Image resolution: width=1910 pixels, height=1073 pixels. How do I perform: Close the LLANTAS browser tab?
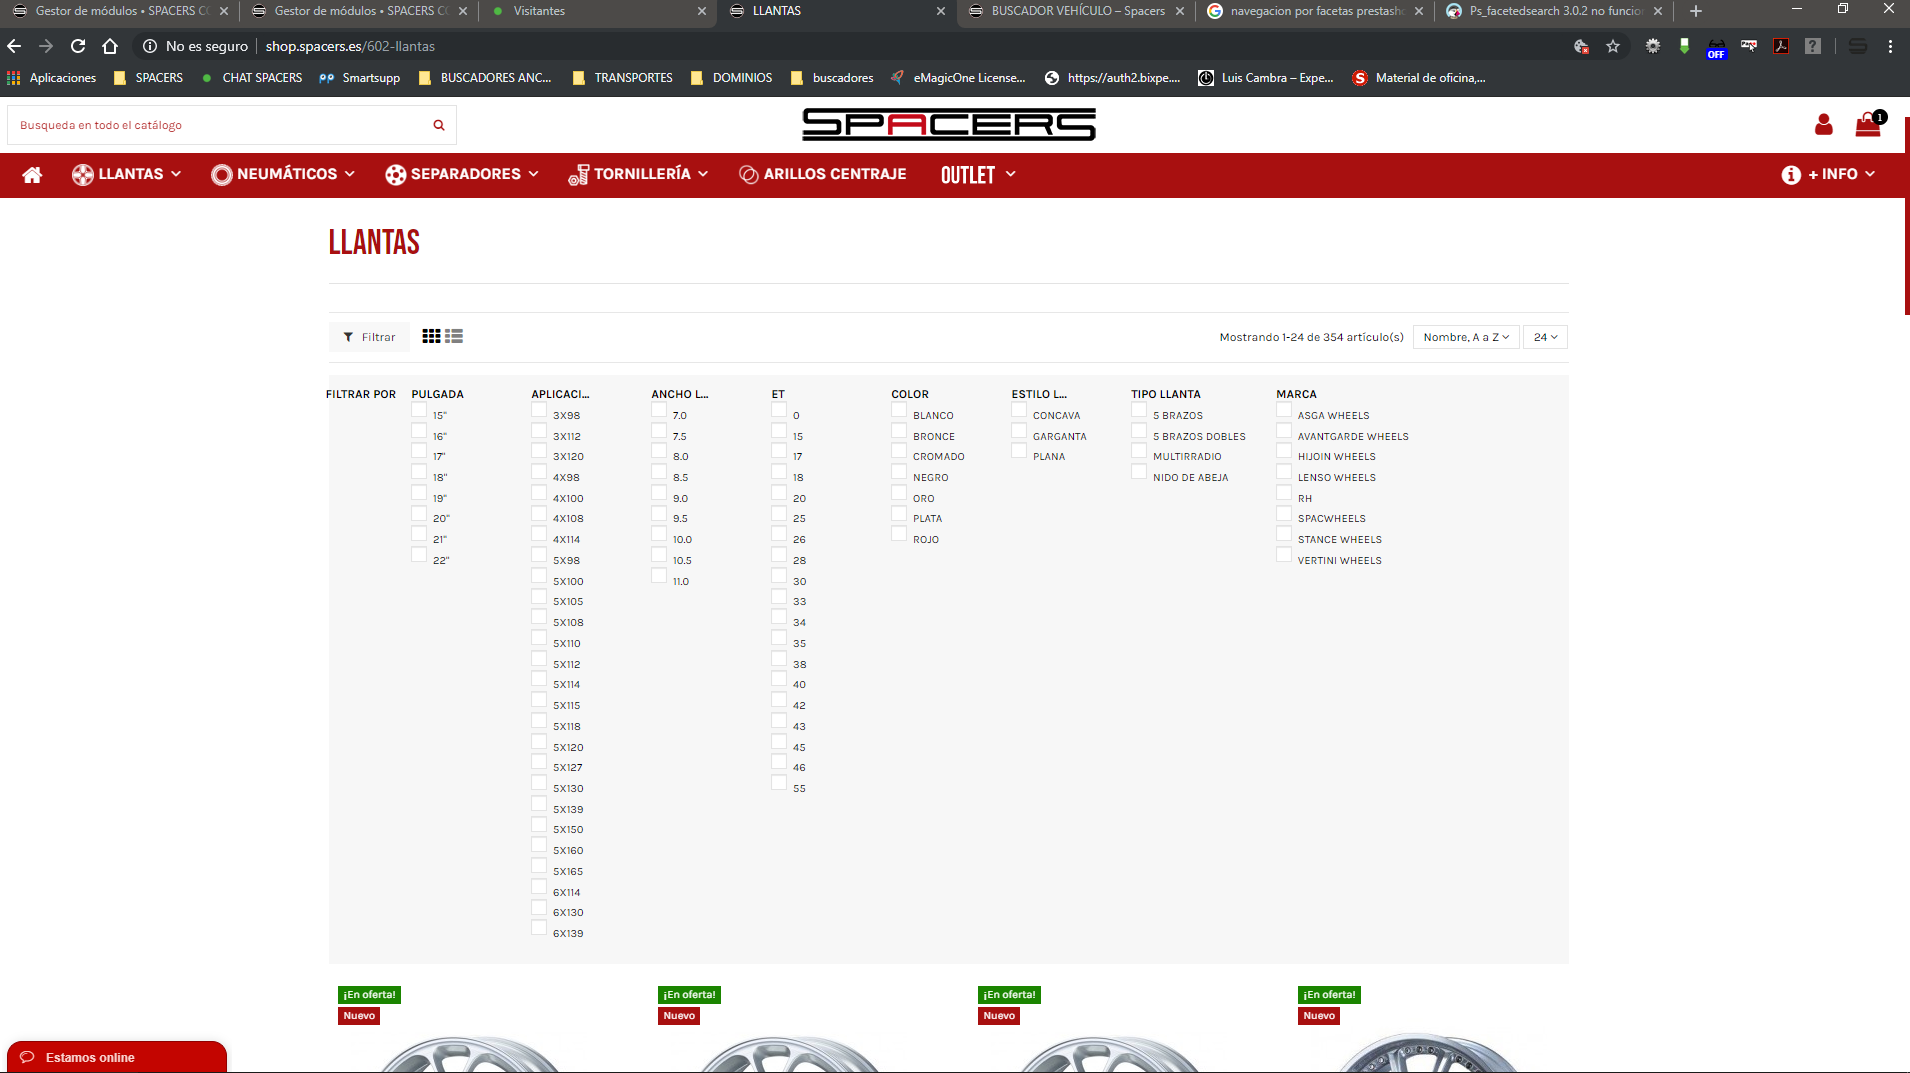click(x=941, y=11)
